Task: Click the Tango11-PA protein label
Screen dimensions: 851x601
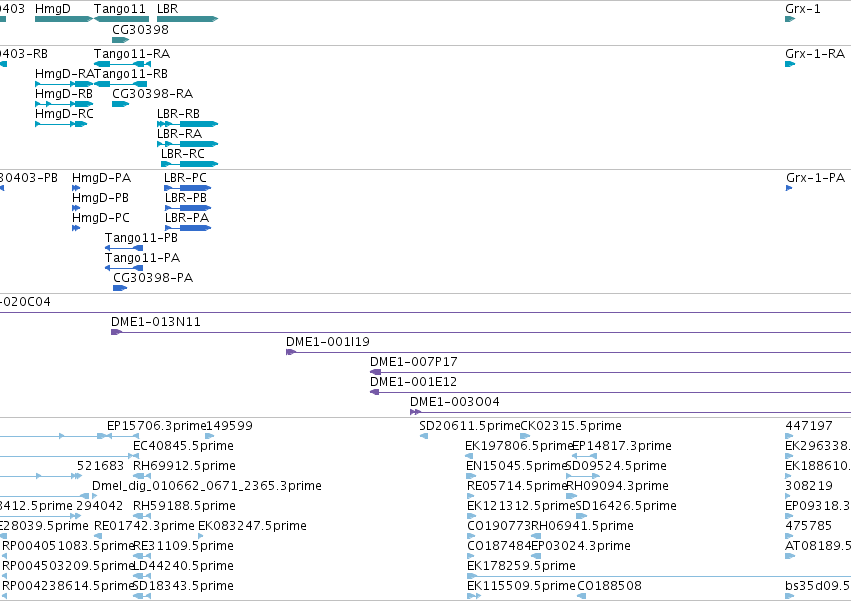Action: [x=142, y=258]
